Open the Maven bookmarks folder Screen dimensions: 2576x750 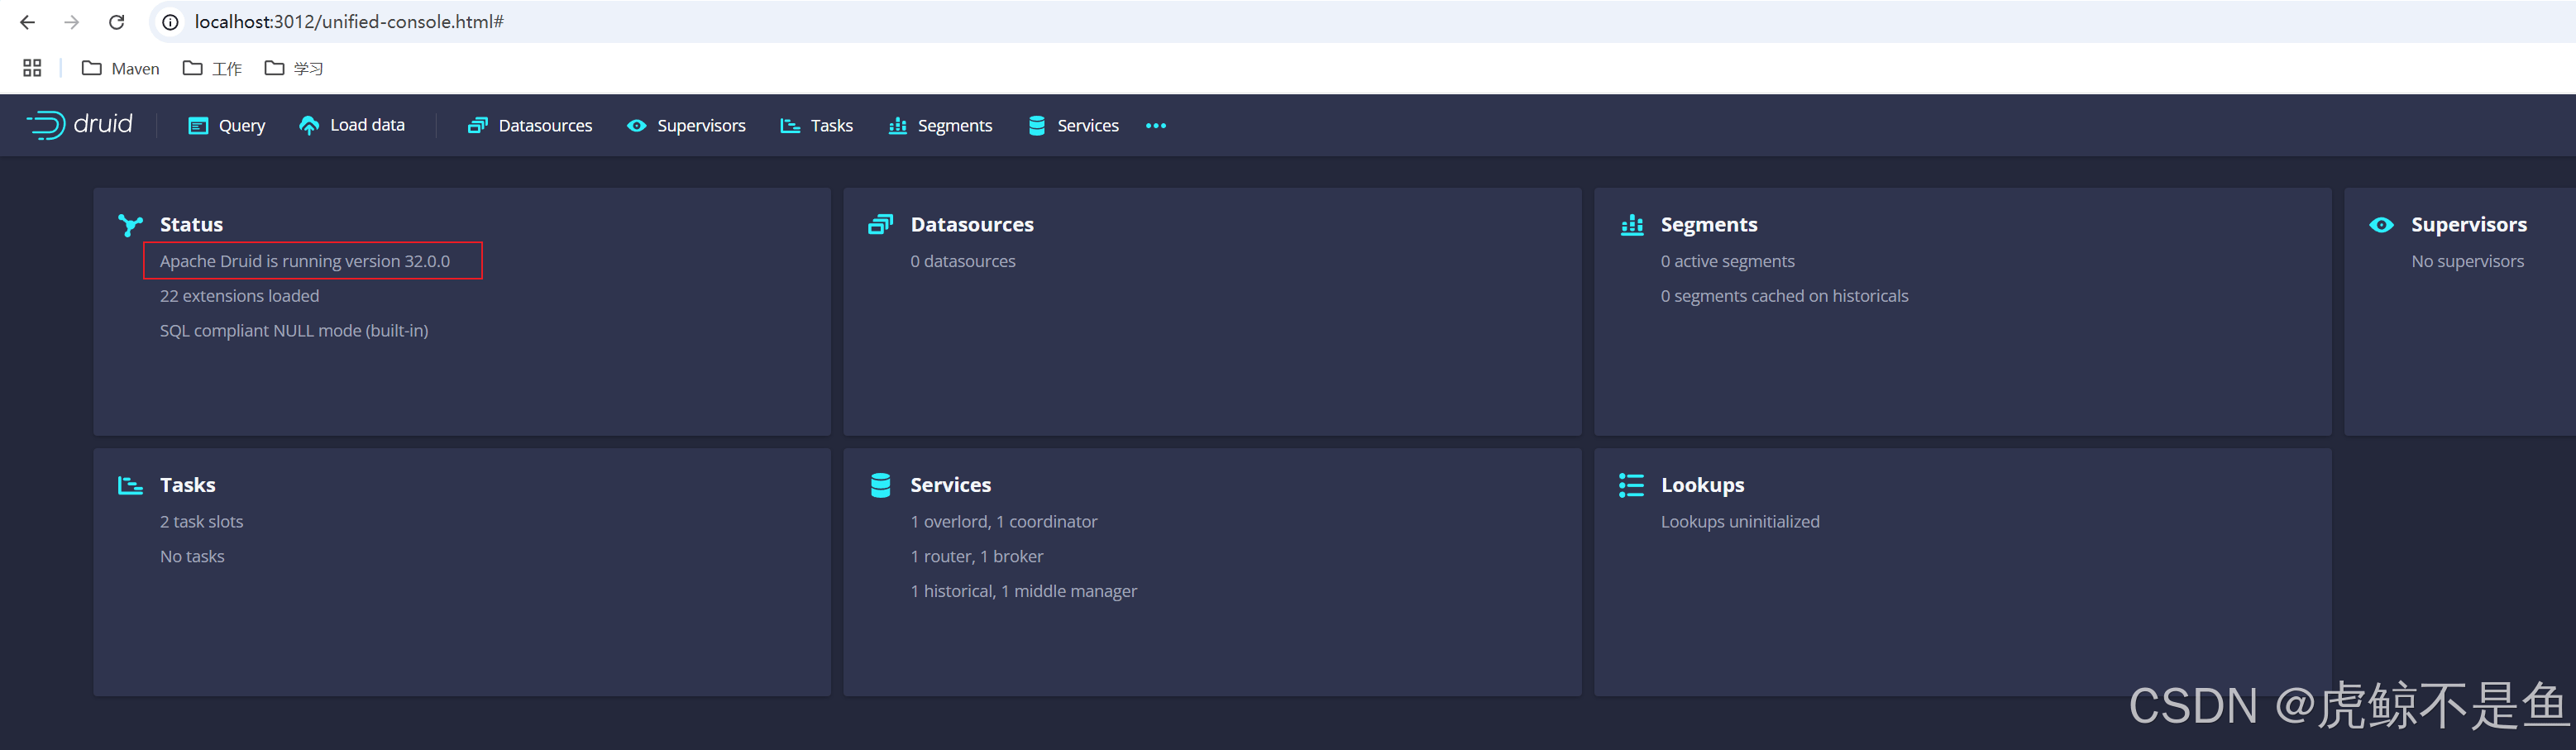point(121,68)
